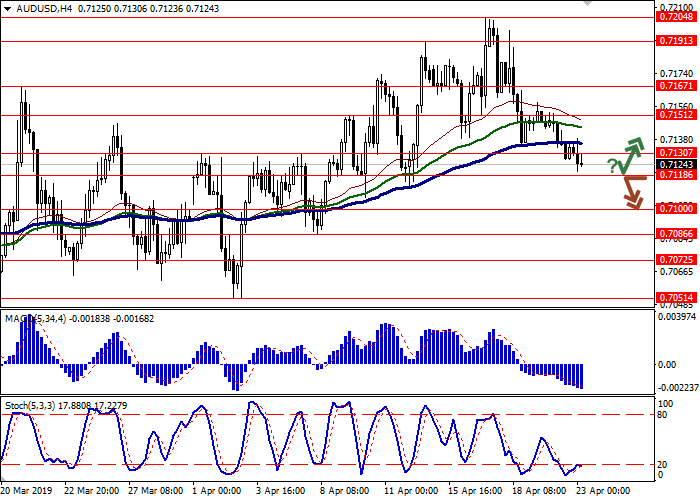
Task: Click the 0.70725 support level label
Action: (675, 259)
